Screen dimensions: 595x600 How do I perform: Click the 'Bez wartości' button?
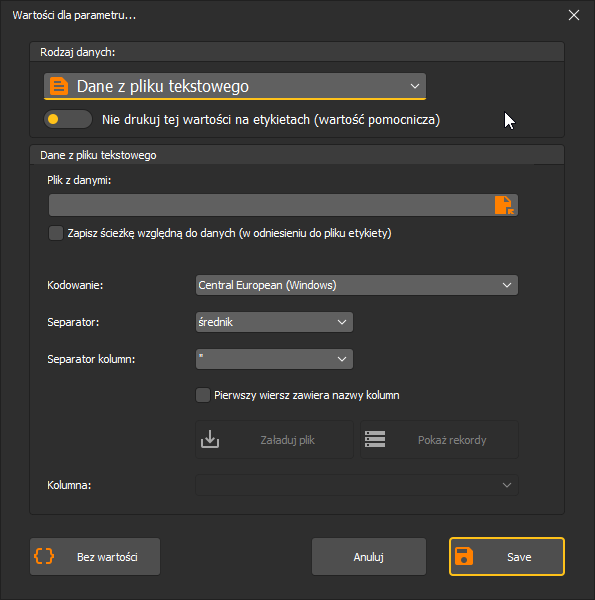coord(95,557)
